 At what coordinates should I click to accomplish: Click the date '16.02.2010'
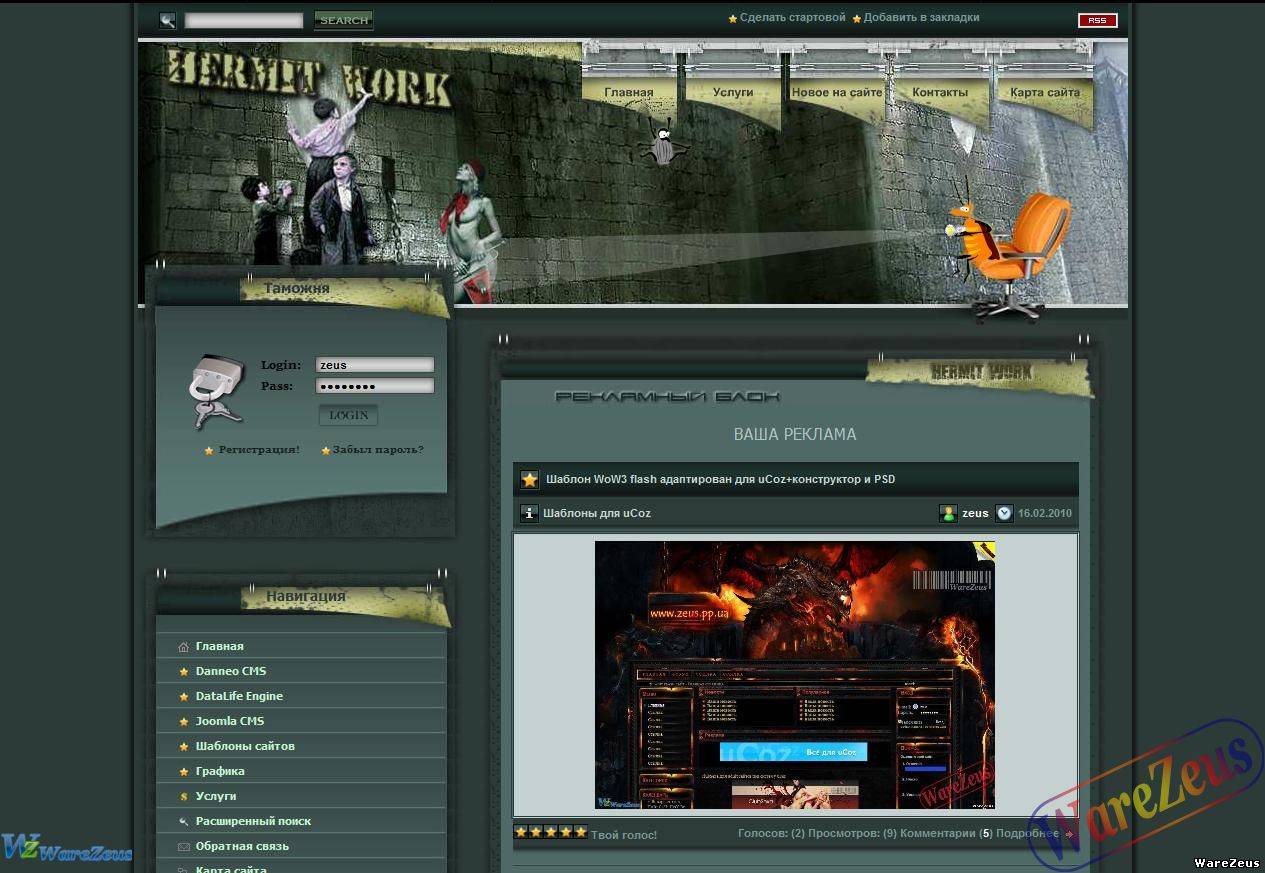click(1045, 513)
